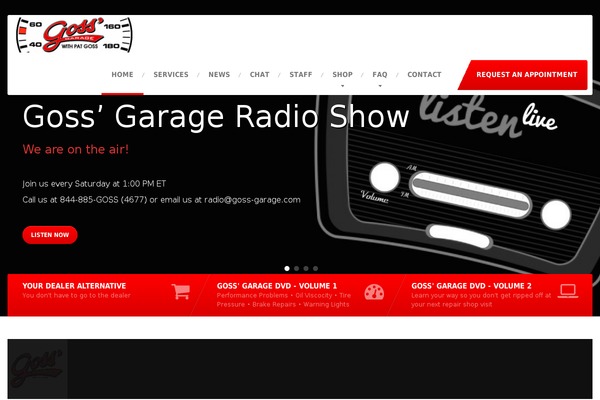Click the Saturday 1:00 PM ET schedule text

pos(94,184)
